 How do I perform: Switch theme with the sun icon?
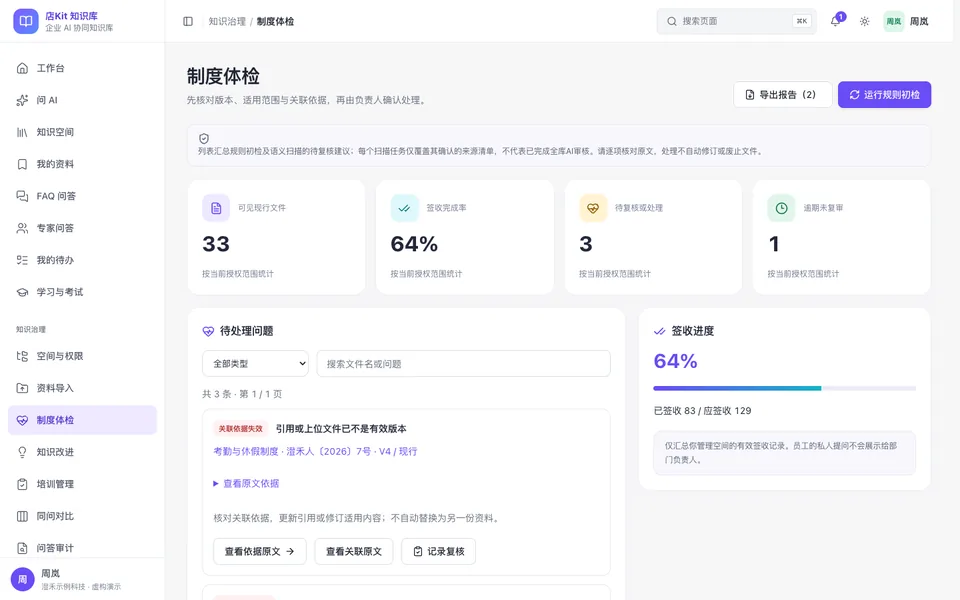point(864,21)
